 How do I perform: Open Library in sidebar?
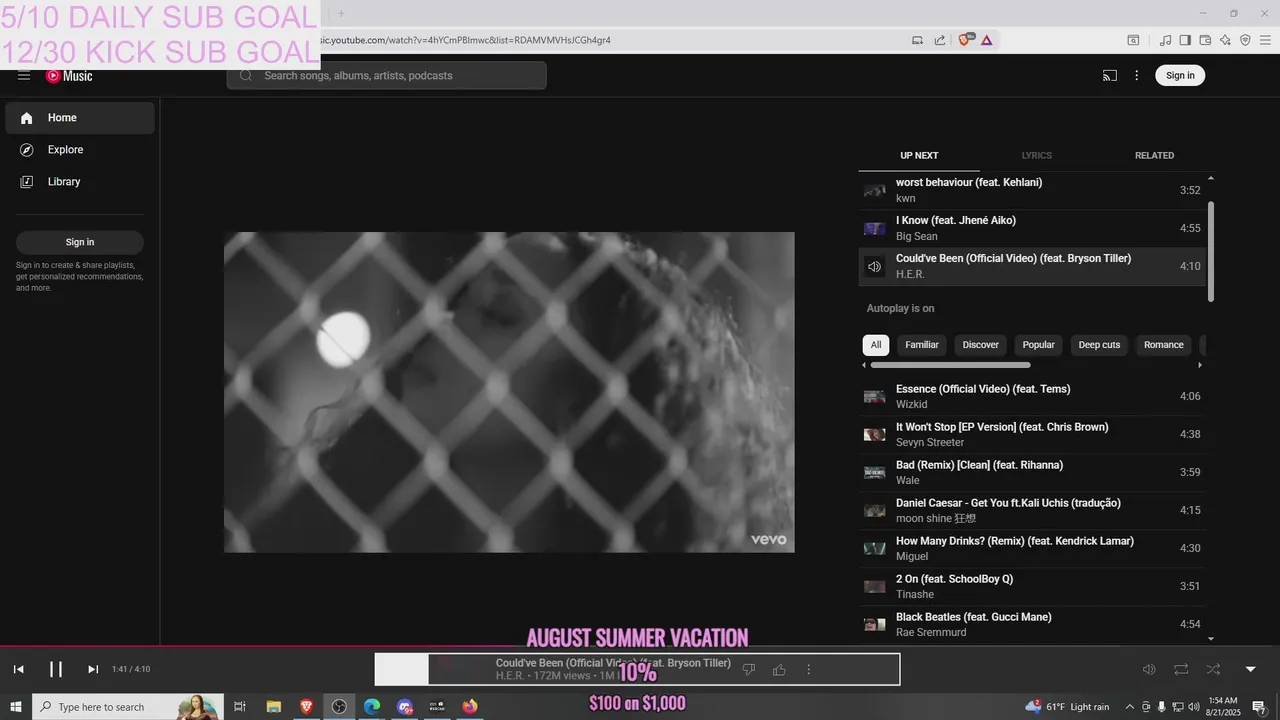[80, 182]
